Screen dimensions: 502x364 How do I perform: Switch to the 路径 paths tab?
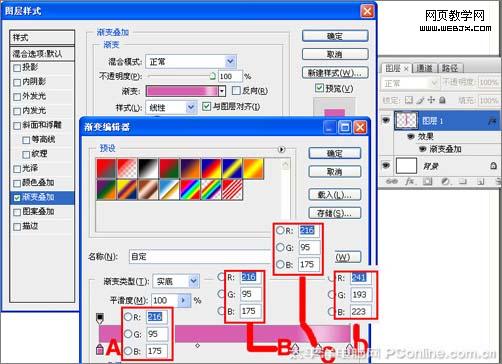(x=450, y=68)
